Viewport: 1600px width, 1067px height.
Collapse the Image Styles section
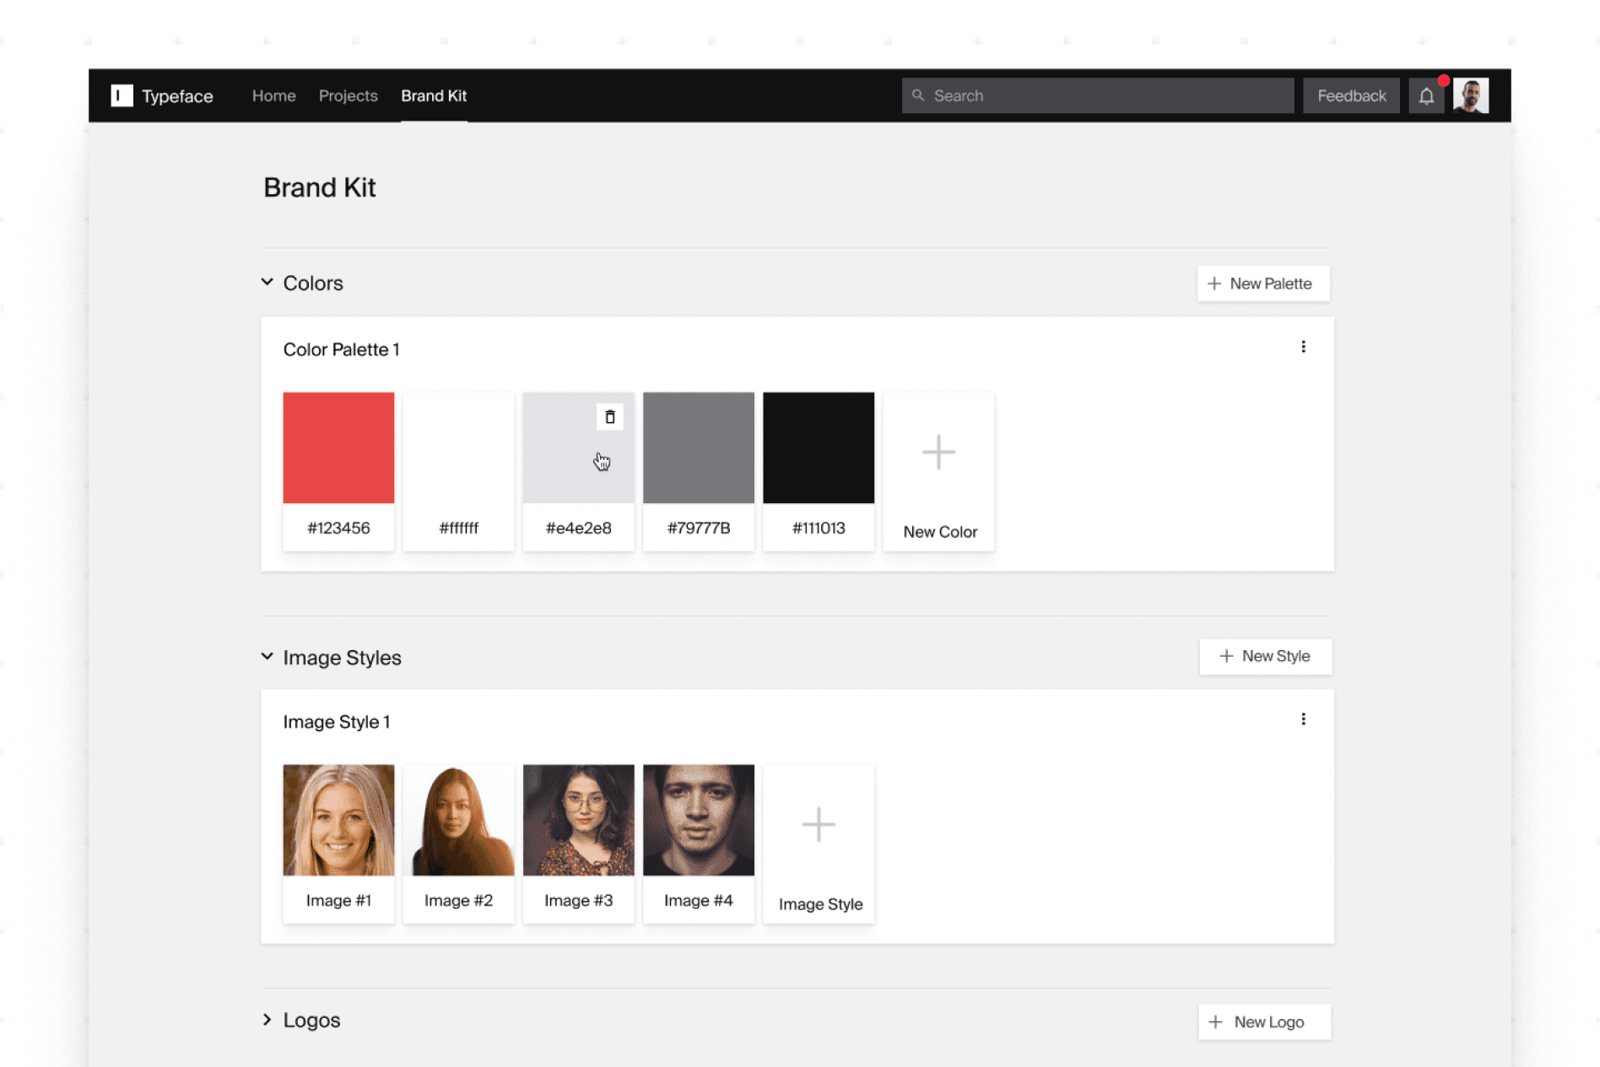coord(267,657)
